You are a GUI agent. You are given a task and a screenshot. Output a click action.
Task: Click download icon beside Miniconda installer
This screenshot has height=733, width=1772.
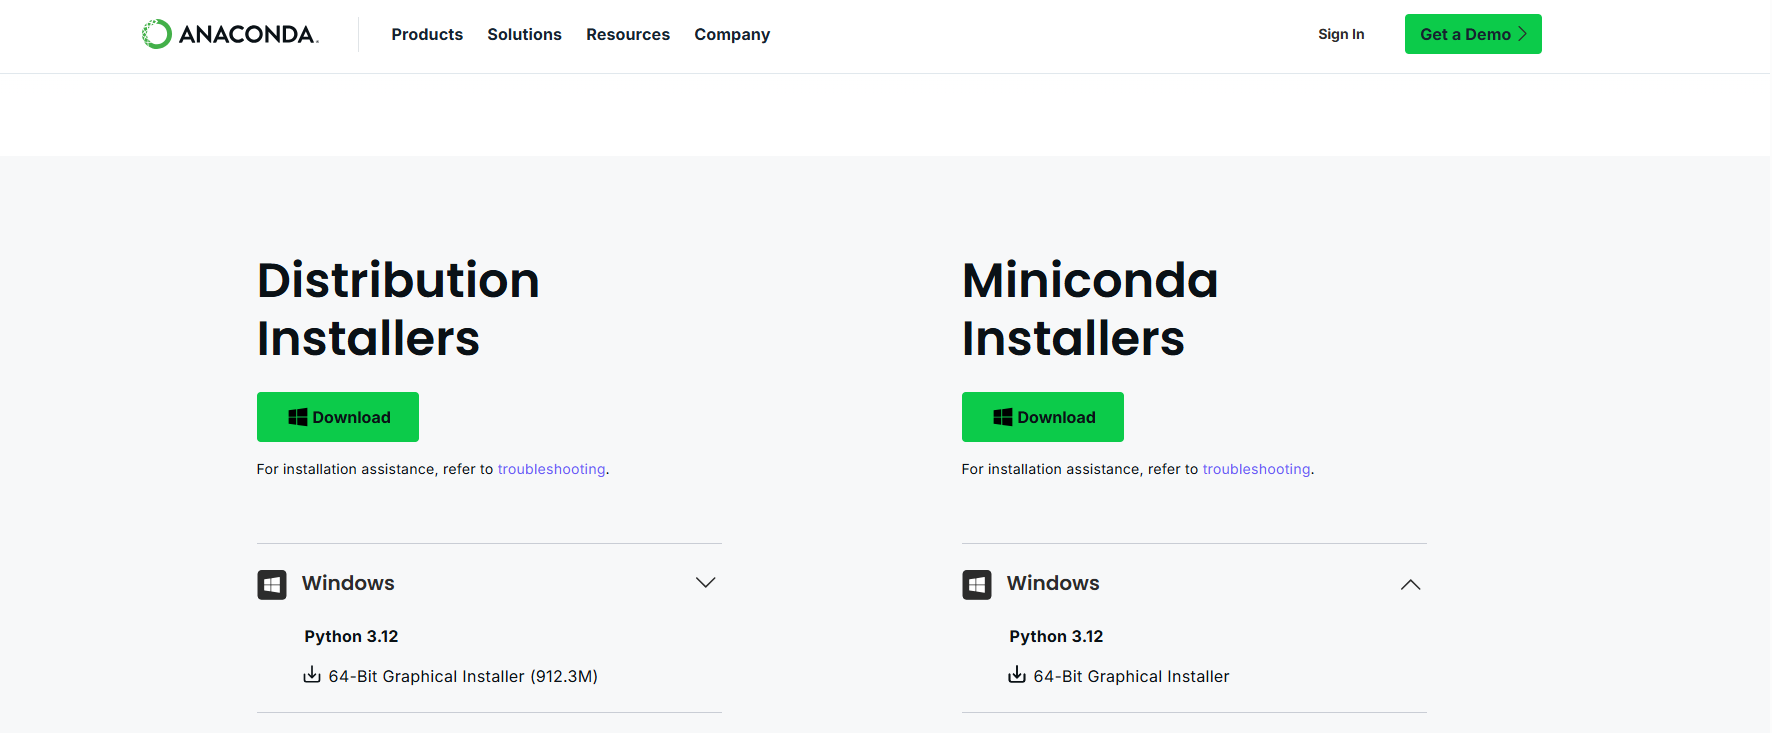pyautogui.click(x=1017, y=675)
